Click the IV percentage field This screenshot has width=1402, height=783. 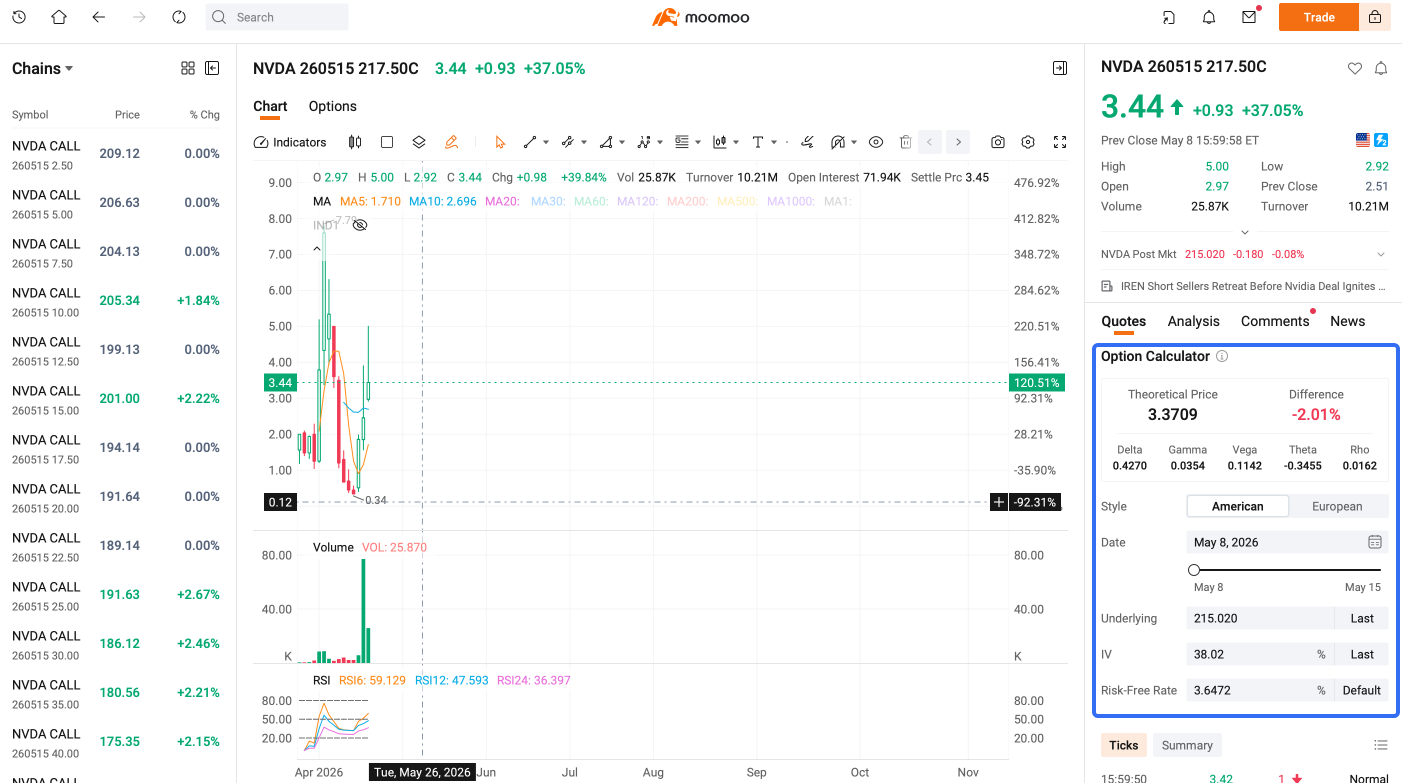[x=1260, y=654]
